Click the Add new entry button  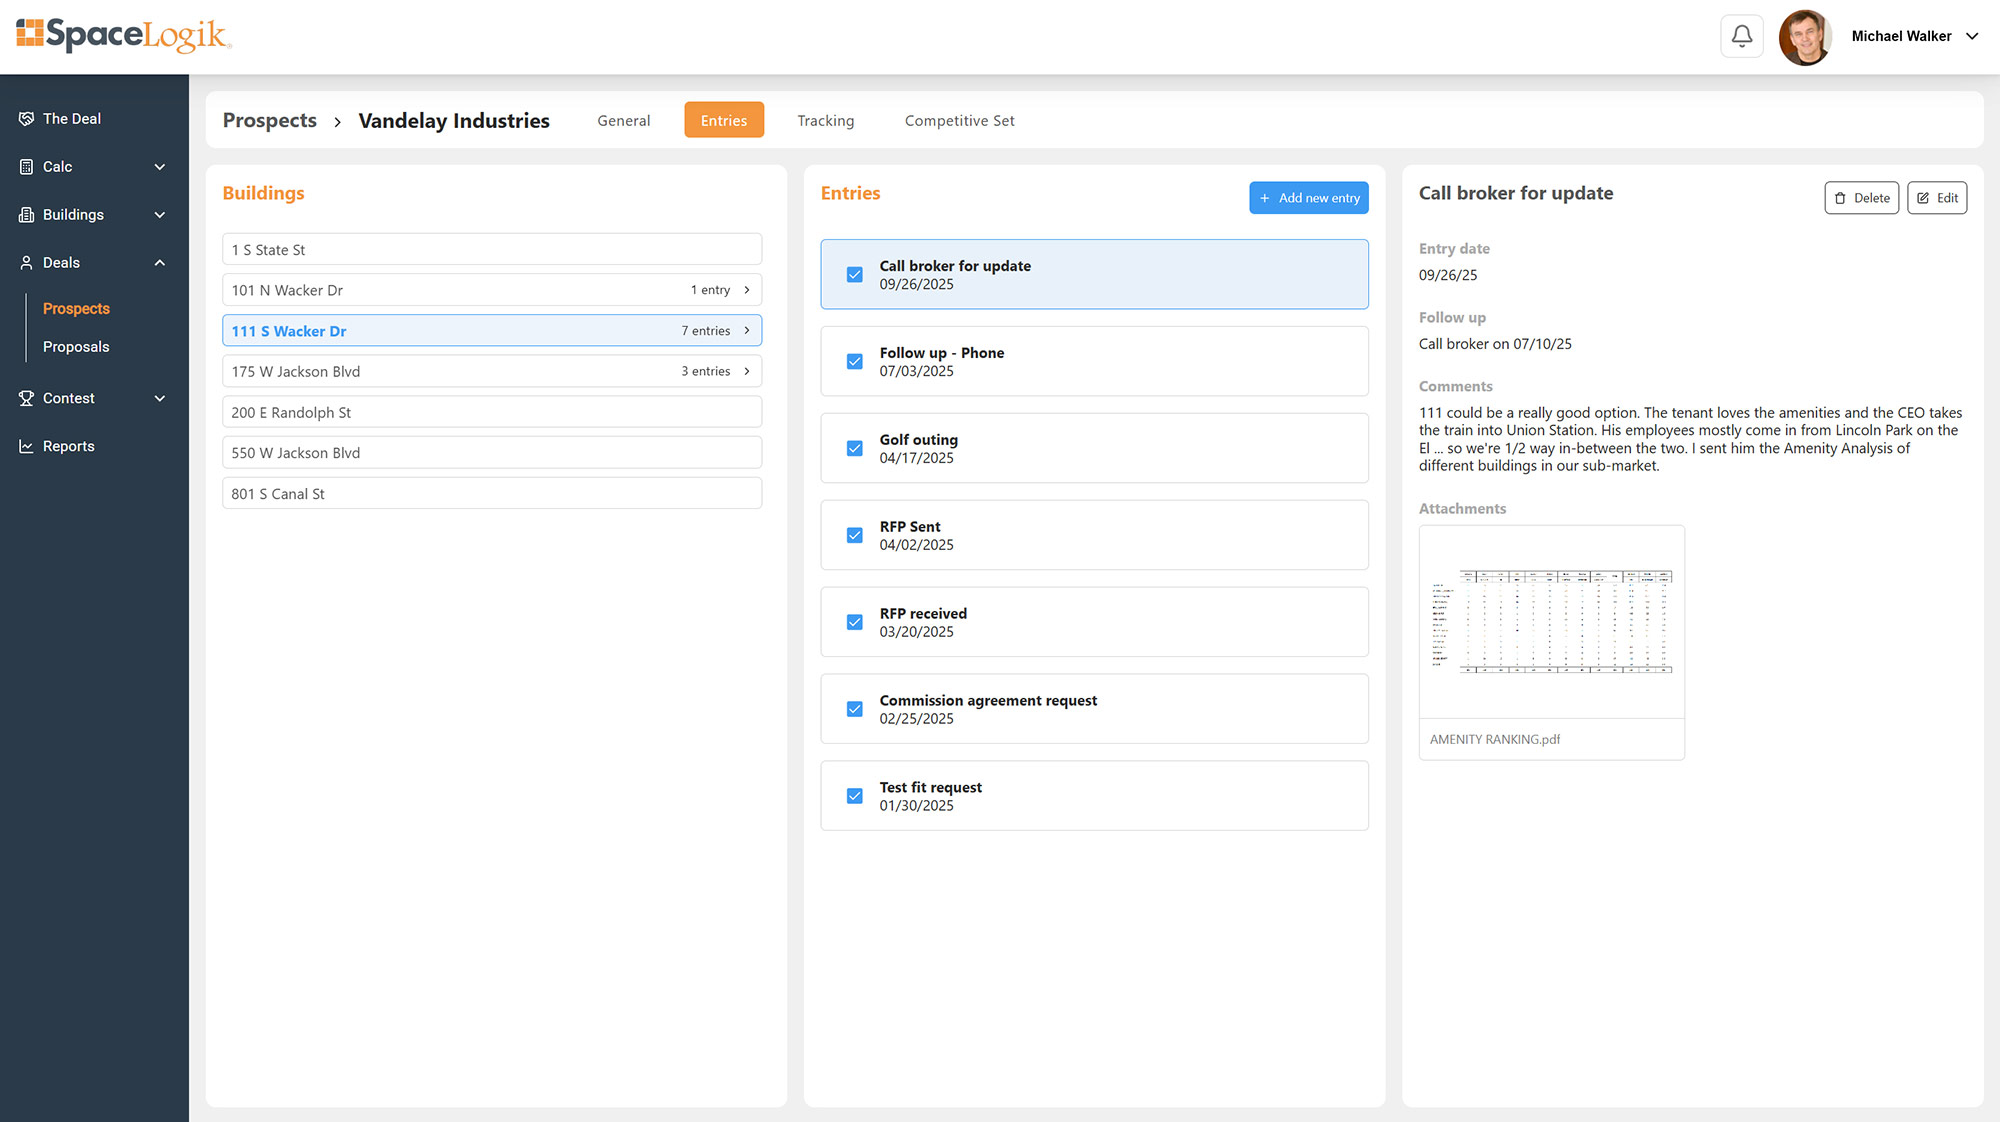click(1308, 197)
